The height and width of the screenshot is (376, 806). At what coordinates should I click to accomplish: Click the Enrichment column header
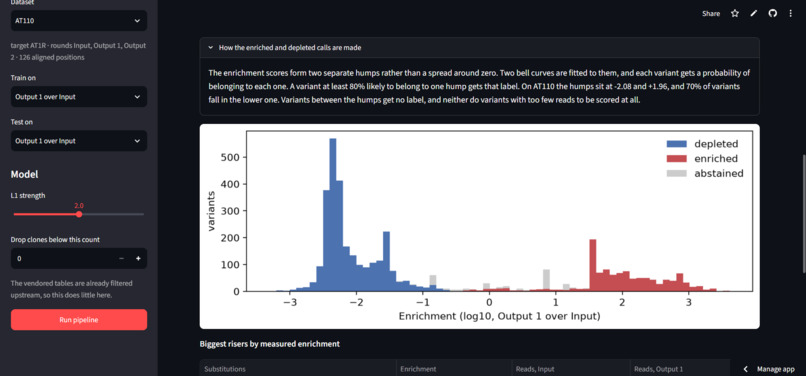[x=454, y=369]
